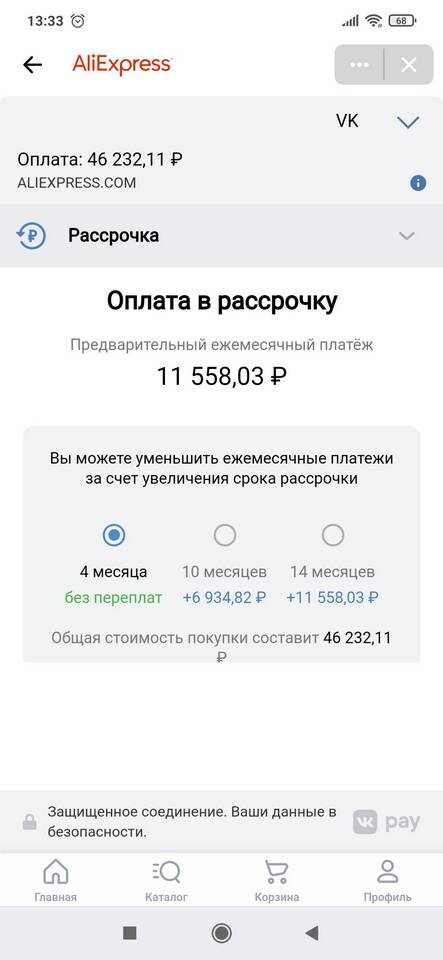443x960 pixels.
Task: Select the 10 месяцев installment option
Action: 225,536
